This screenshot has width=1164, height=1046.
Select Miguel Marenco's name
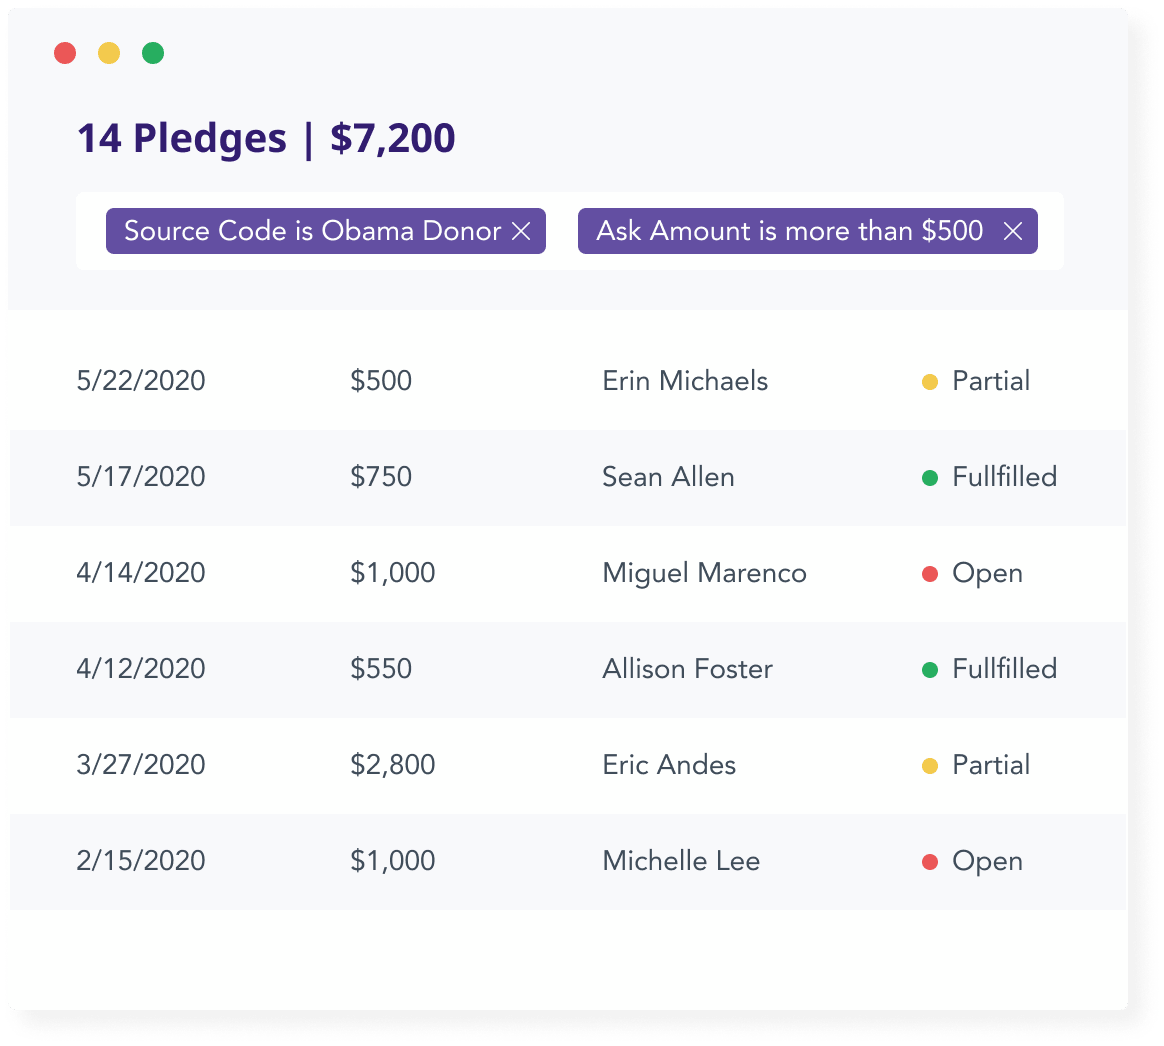pyautogui.click(x=704, y=573)
